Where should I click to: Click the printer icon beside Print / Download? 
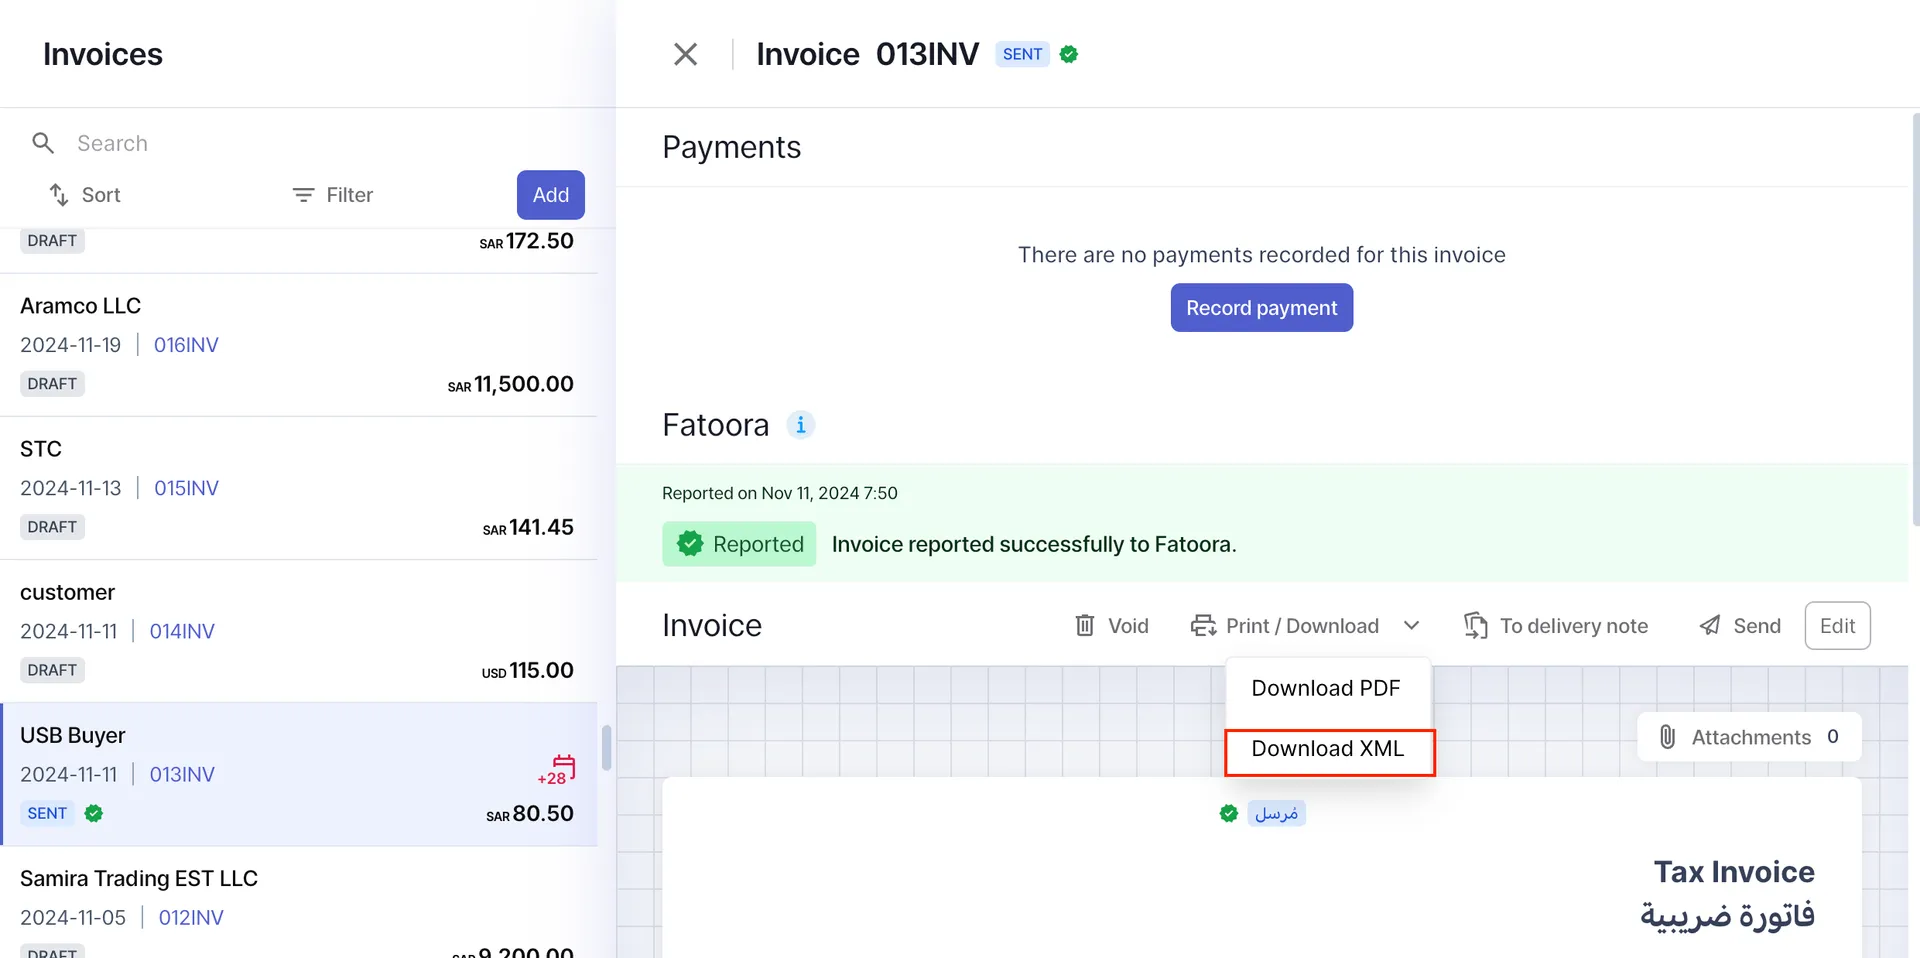coord(1203,626)
